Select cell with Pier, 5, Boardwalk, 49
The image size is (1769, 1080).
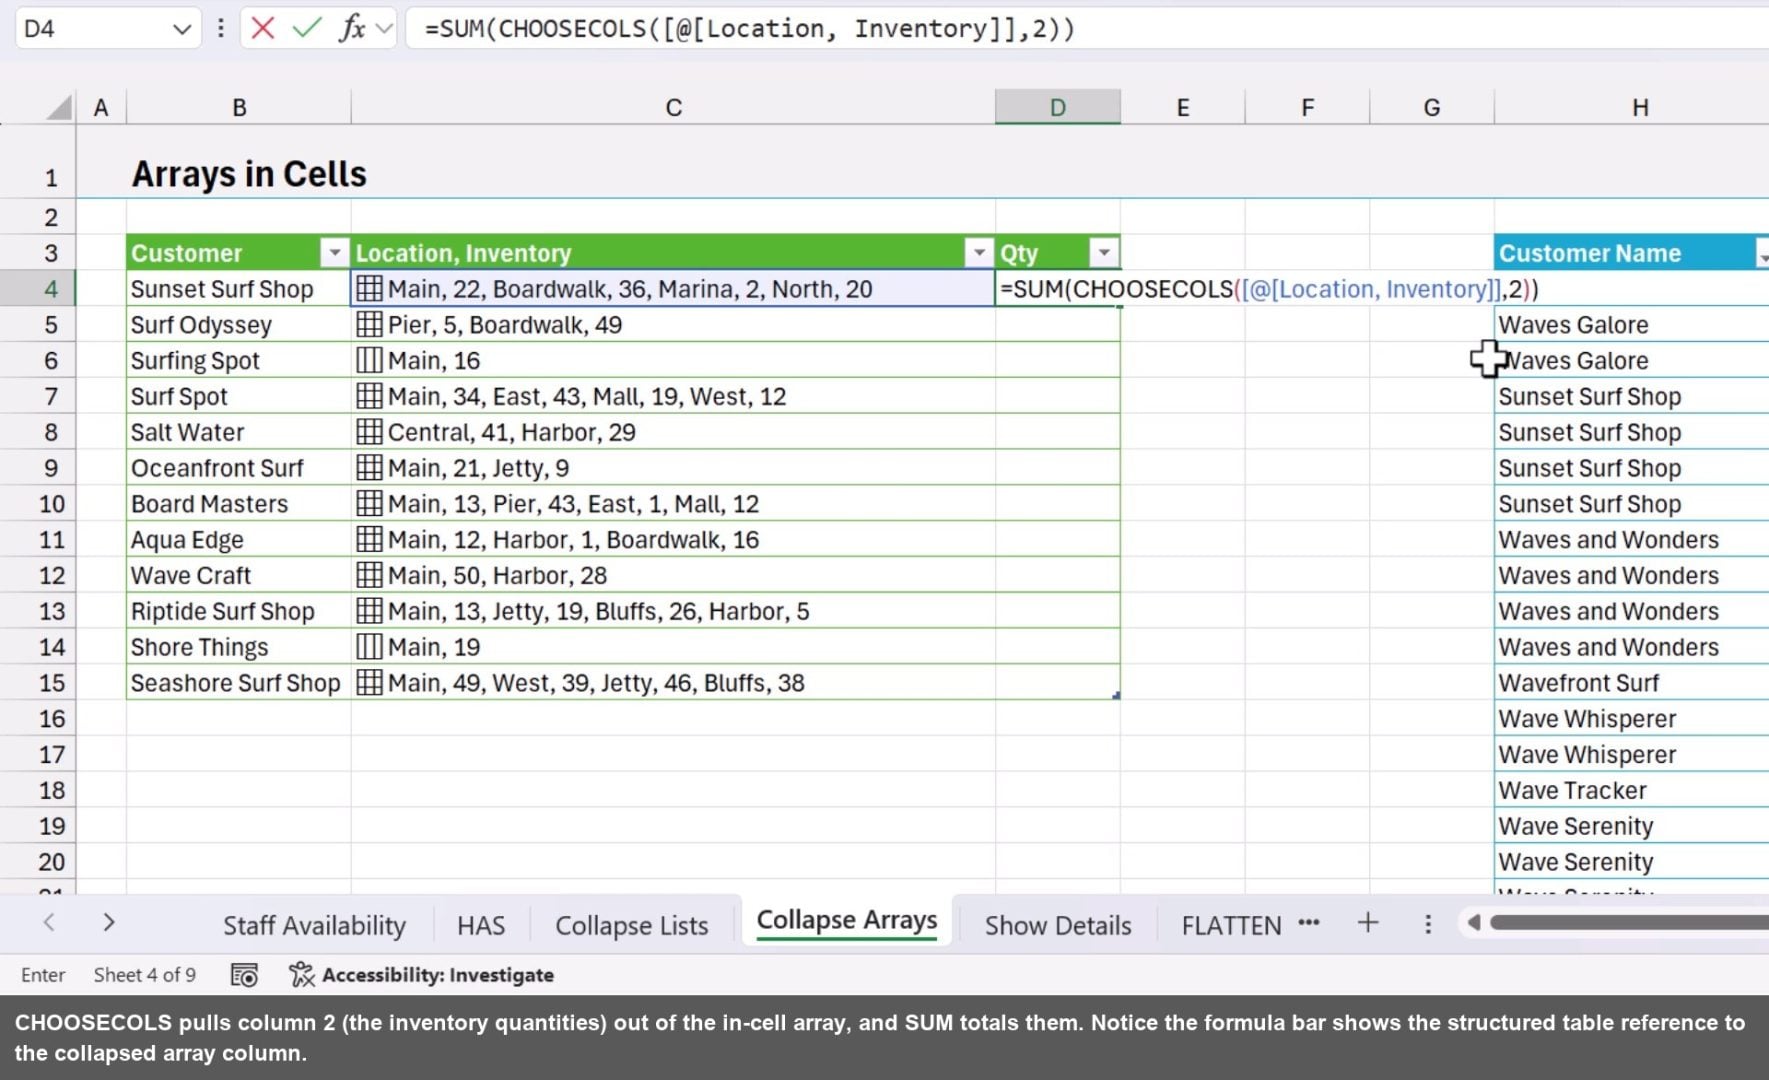click(673, 325)
